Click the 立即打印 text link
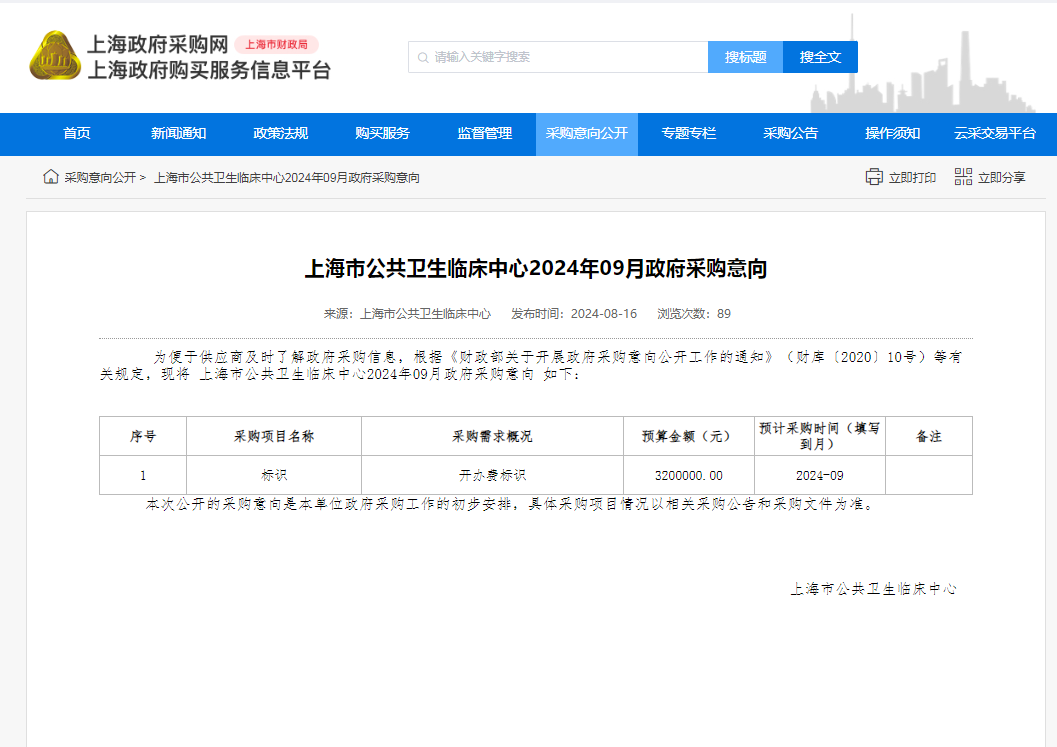 tap(912, 177)
